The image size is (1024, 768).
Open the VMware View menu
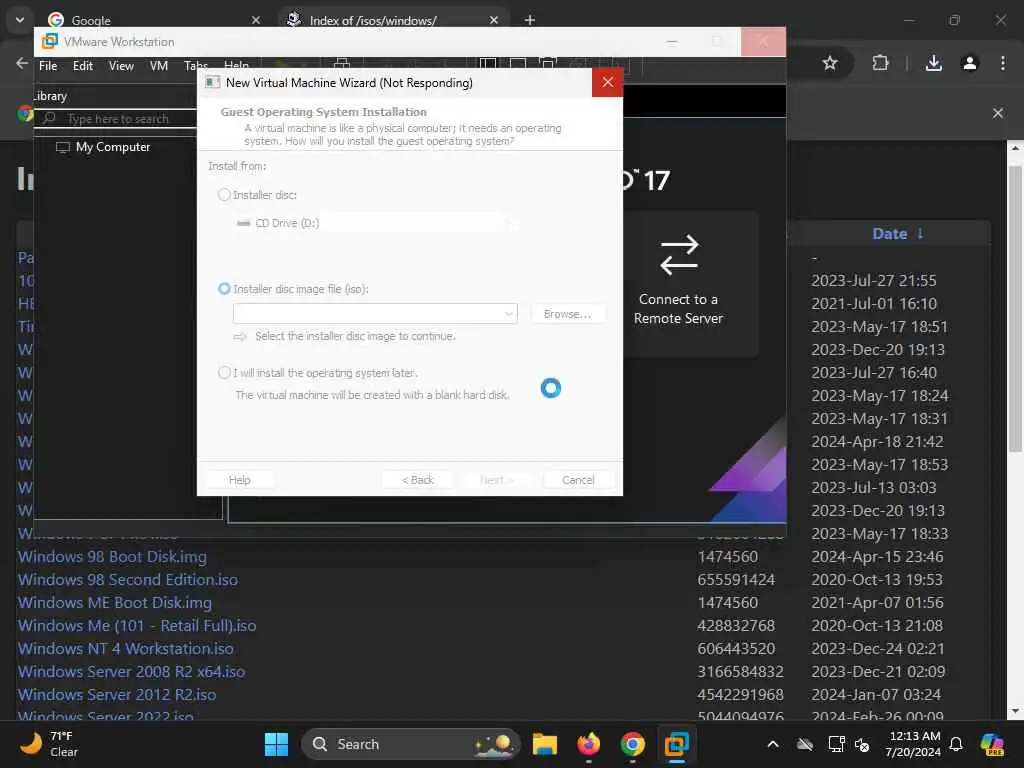(x=121, y=66)
